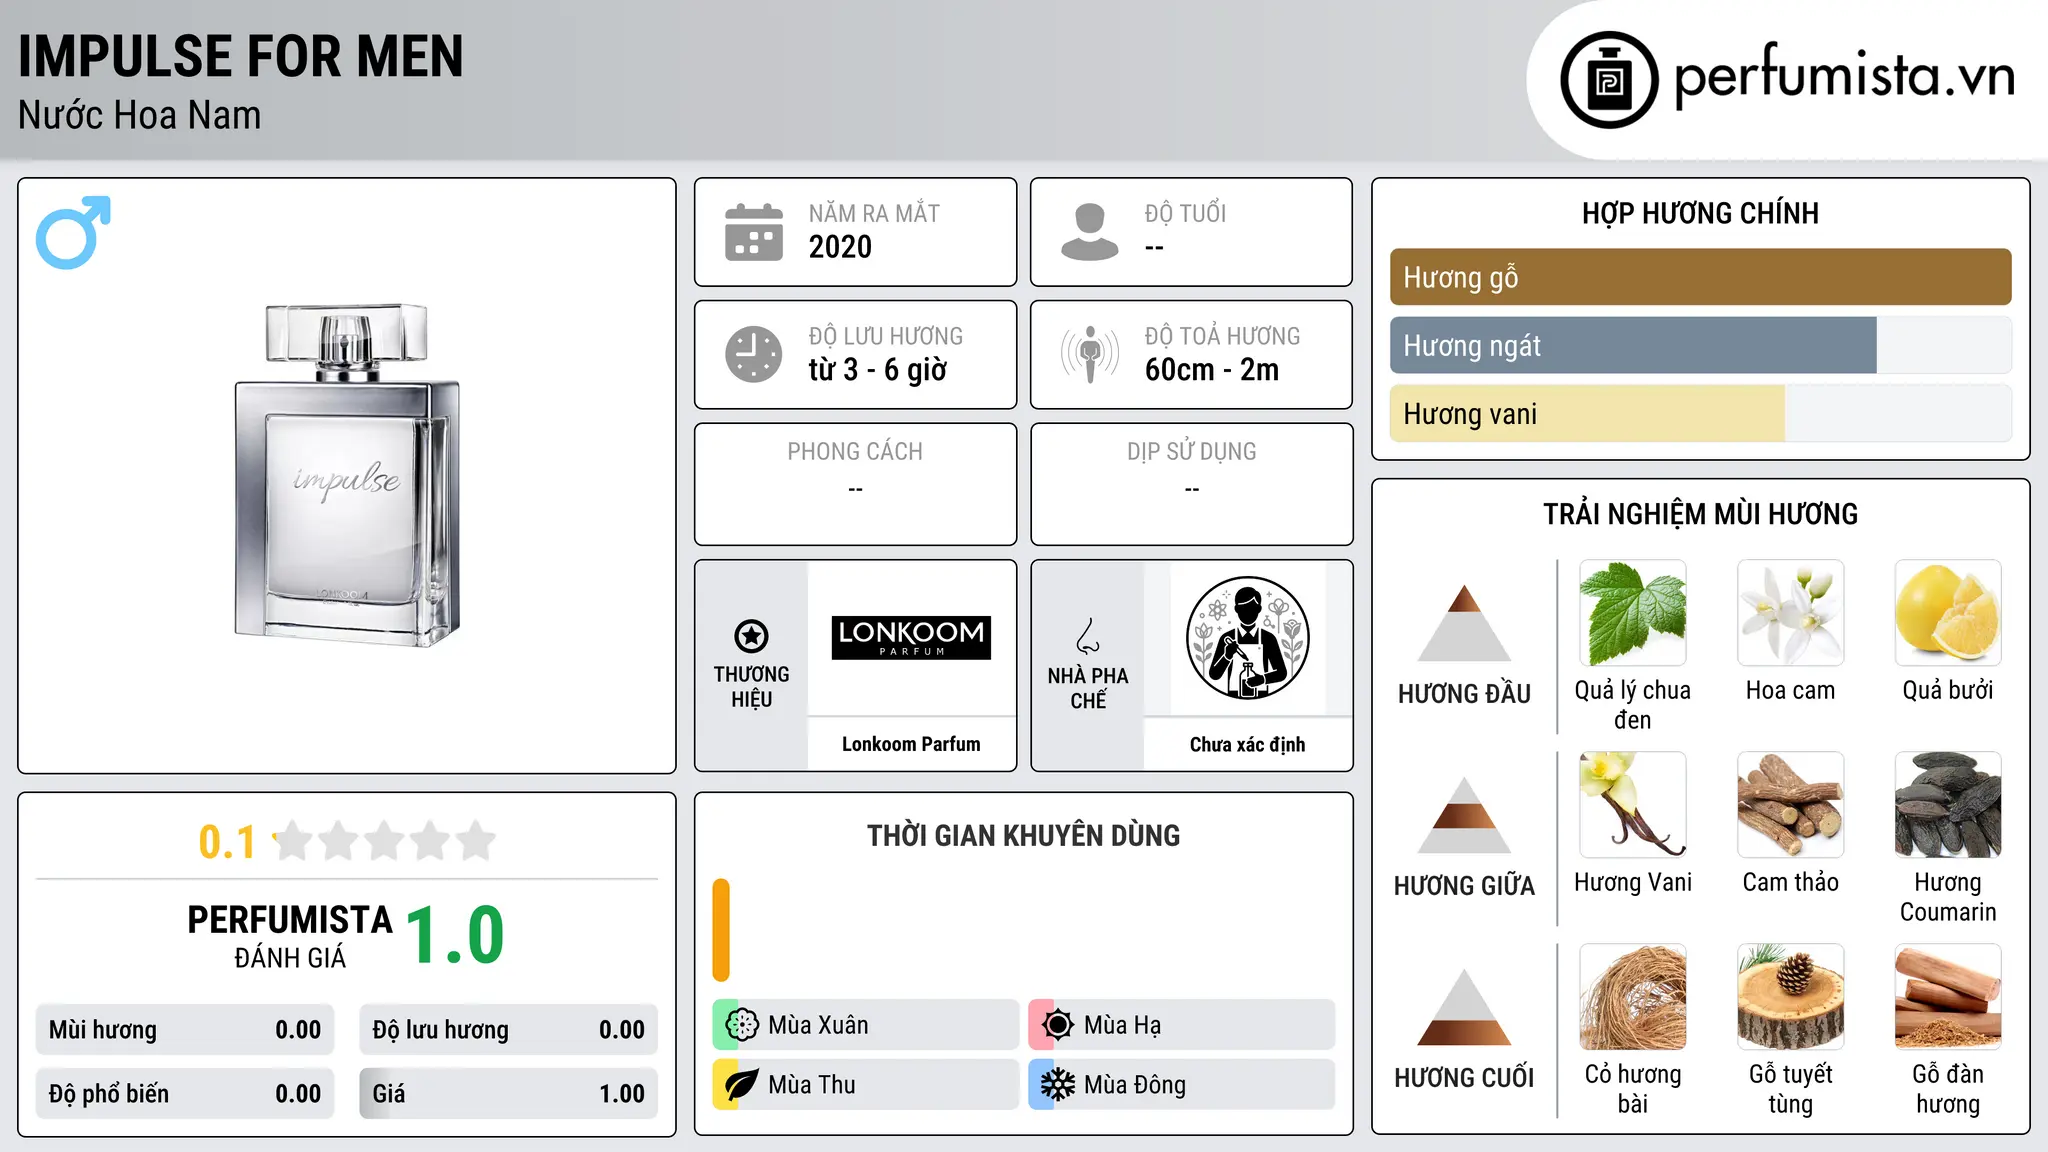Click the Dịp sử dụng heading

click(1192, 452)
